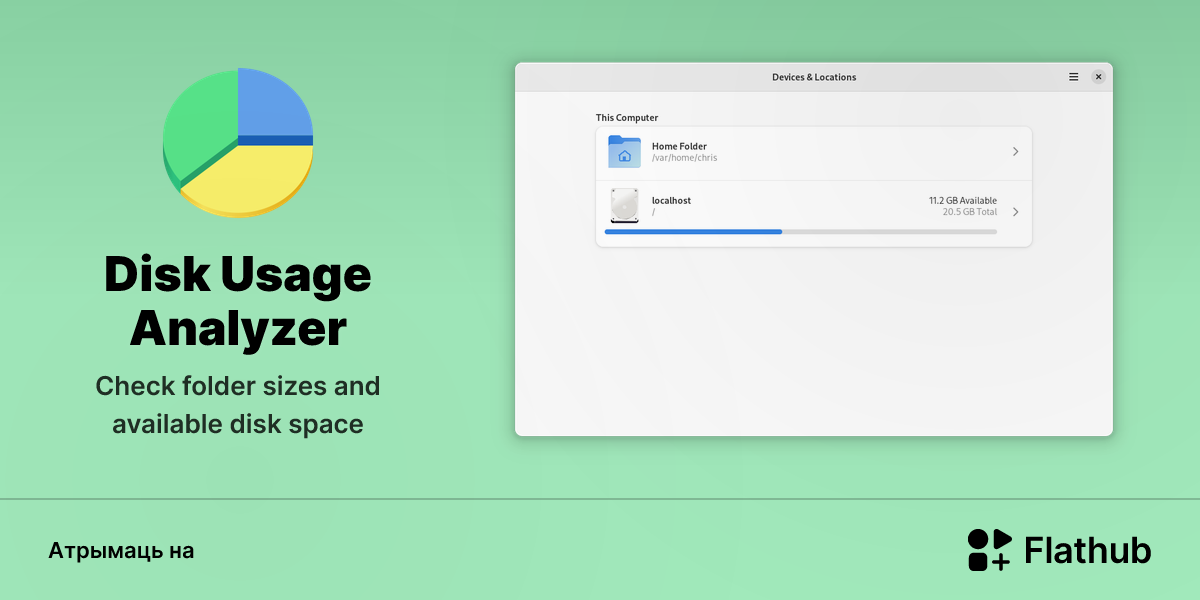Open the hamburger main menu
Screen dimensions: 1200x600
coord(1073,77)
